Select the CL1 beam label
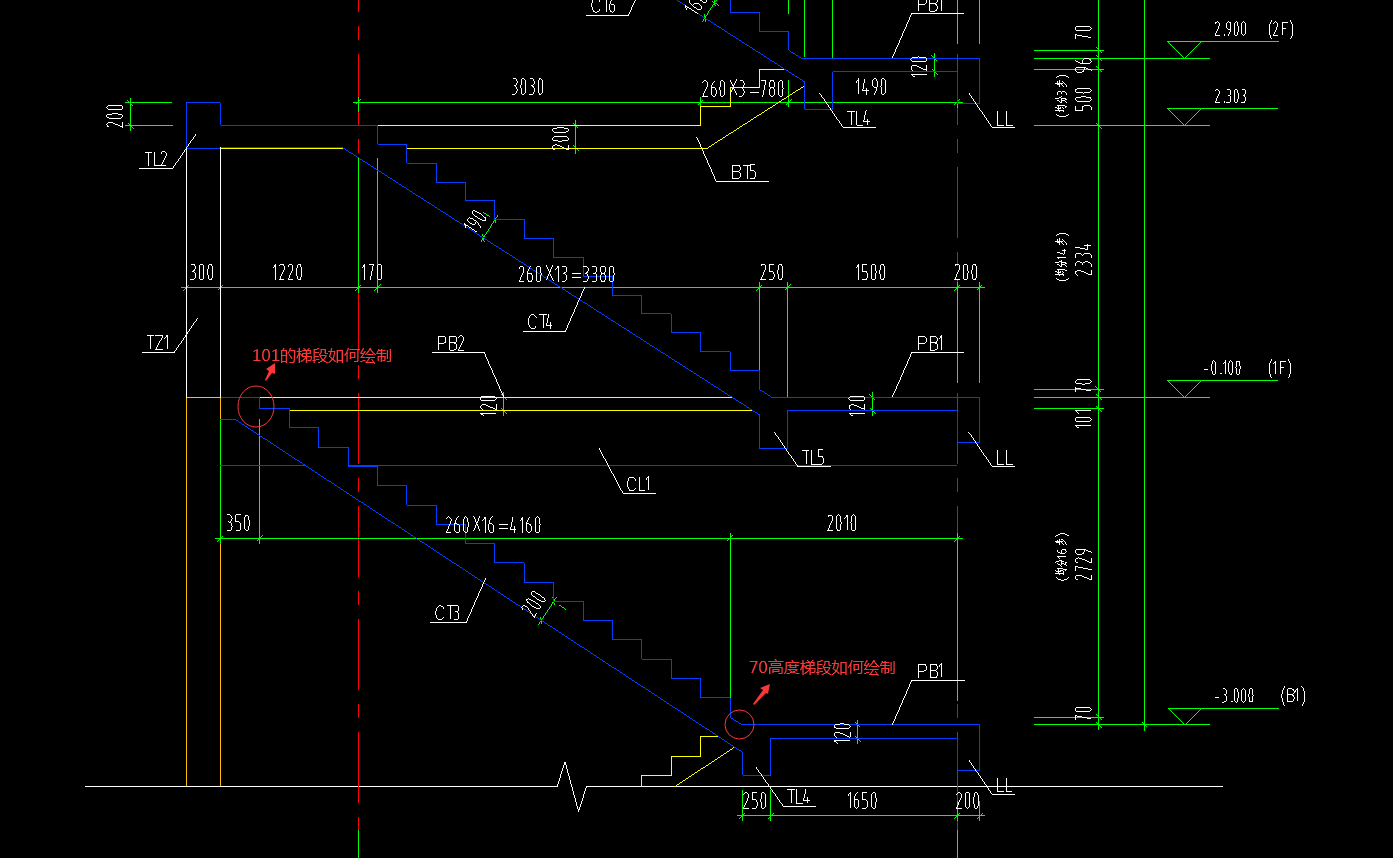Screen dimensions: 1393x858 (639, 485)
